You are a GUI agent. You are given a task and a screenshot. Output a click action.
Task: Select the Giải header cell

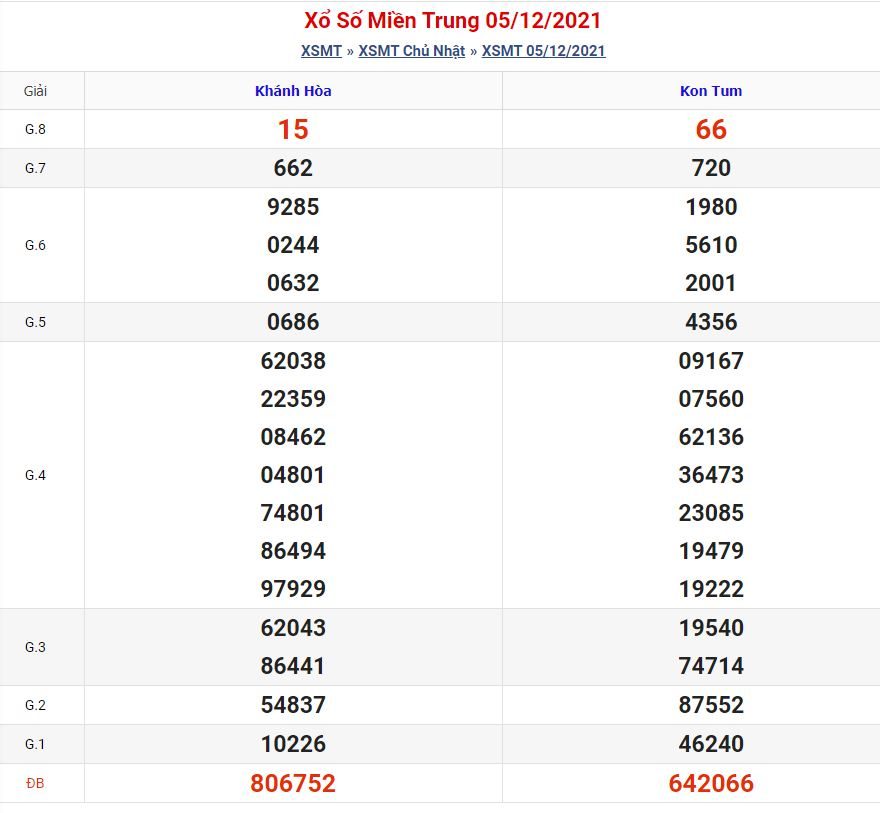pos(35,91)
